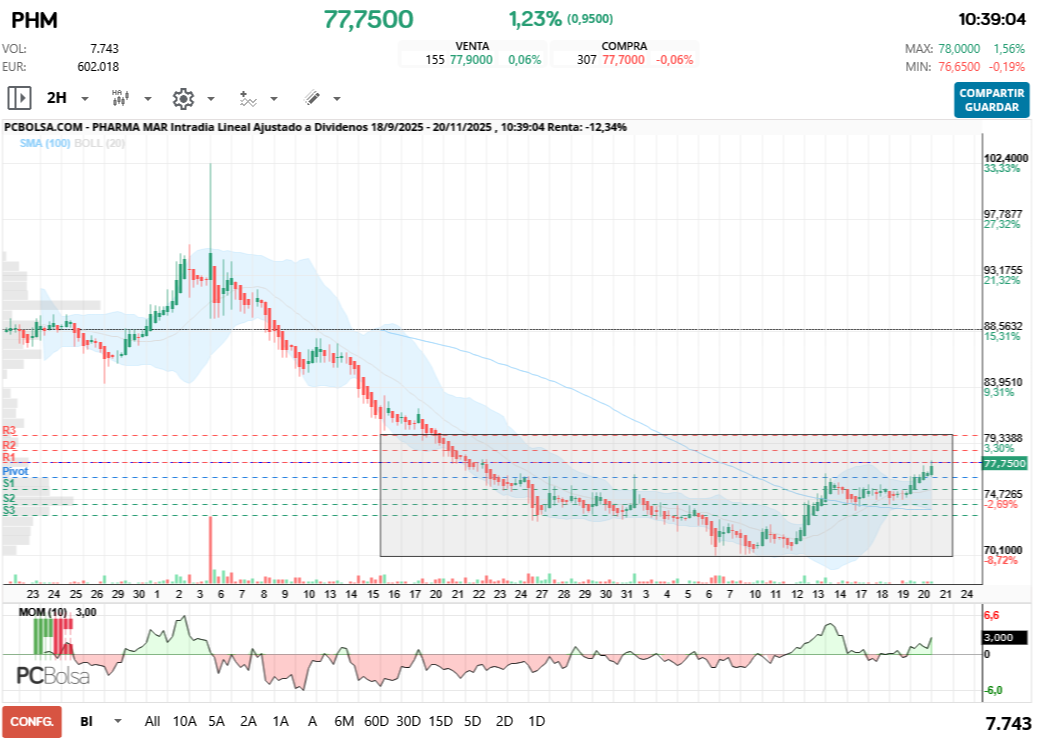Viewport: 1045px width, 743px height.
Task: Expand the drawing tools dropdown arrow
Action: click(336, 98)
